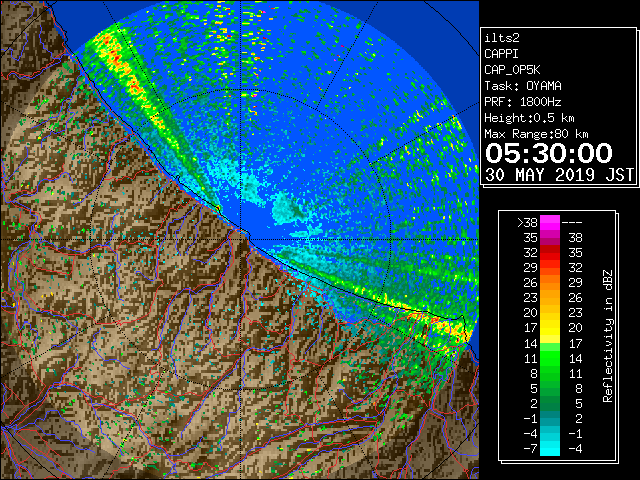Click the CAPPI product label

[501, 54]
